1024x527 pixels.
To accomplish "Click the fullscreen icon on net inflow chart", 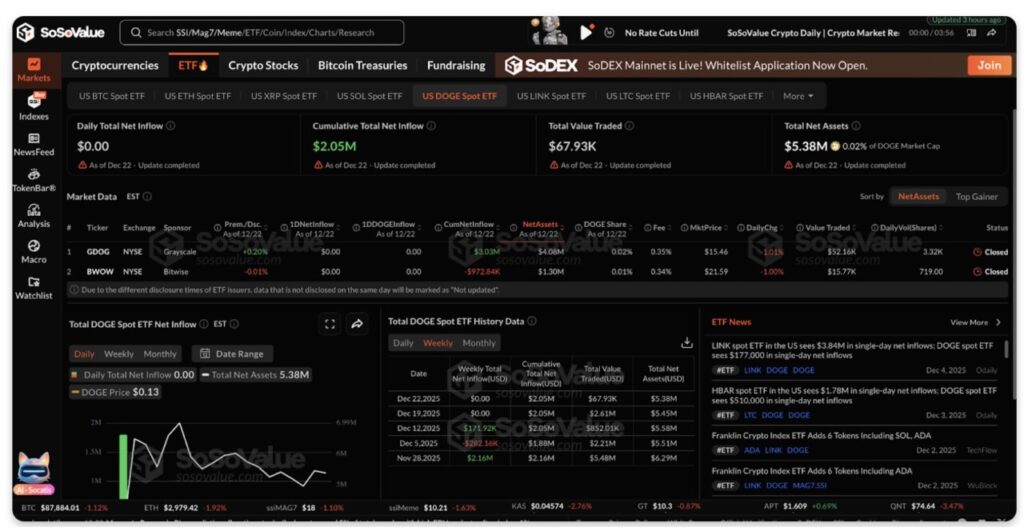I will click(x=330, y=324).
